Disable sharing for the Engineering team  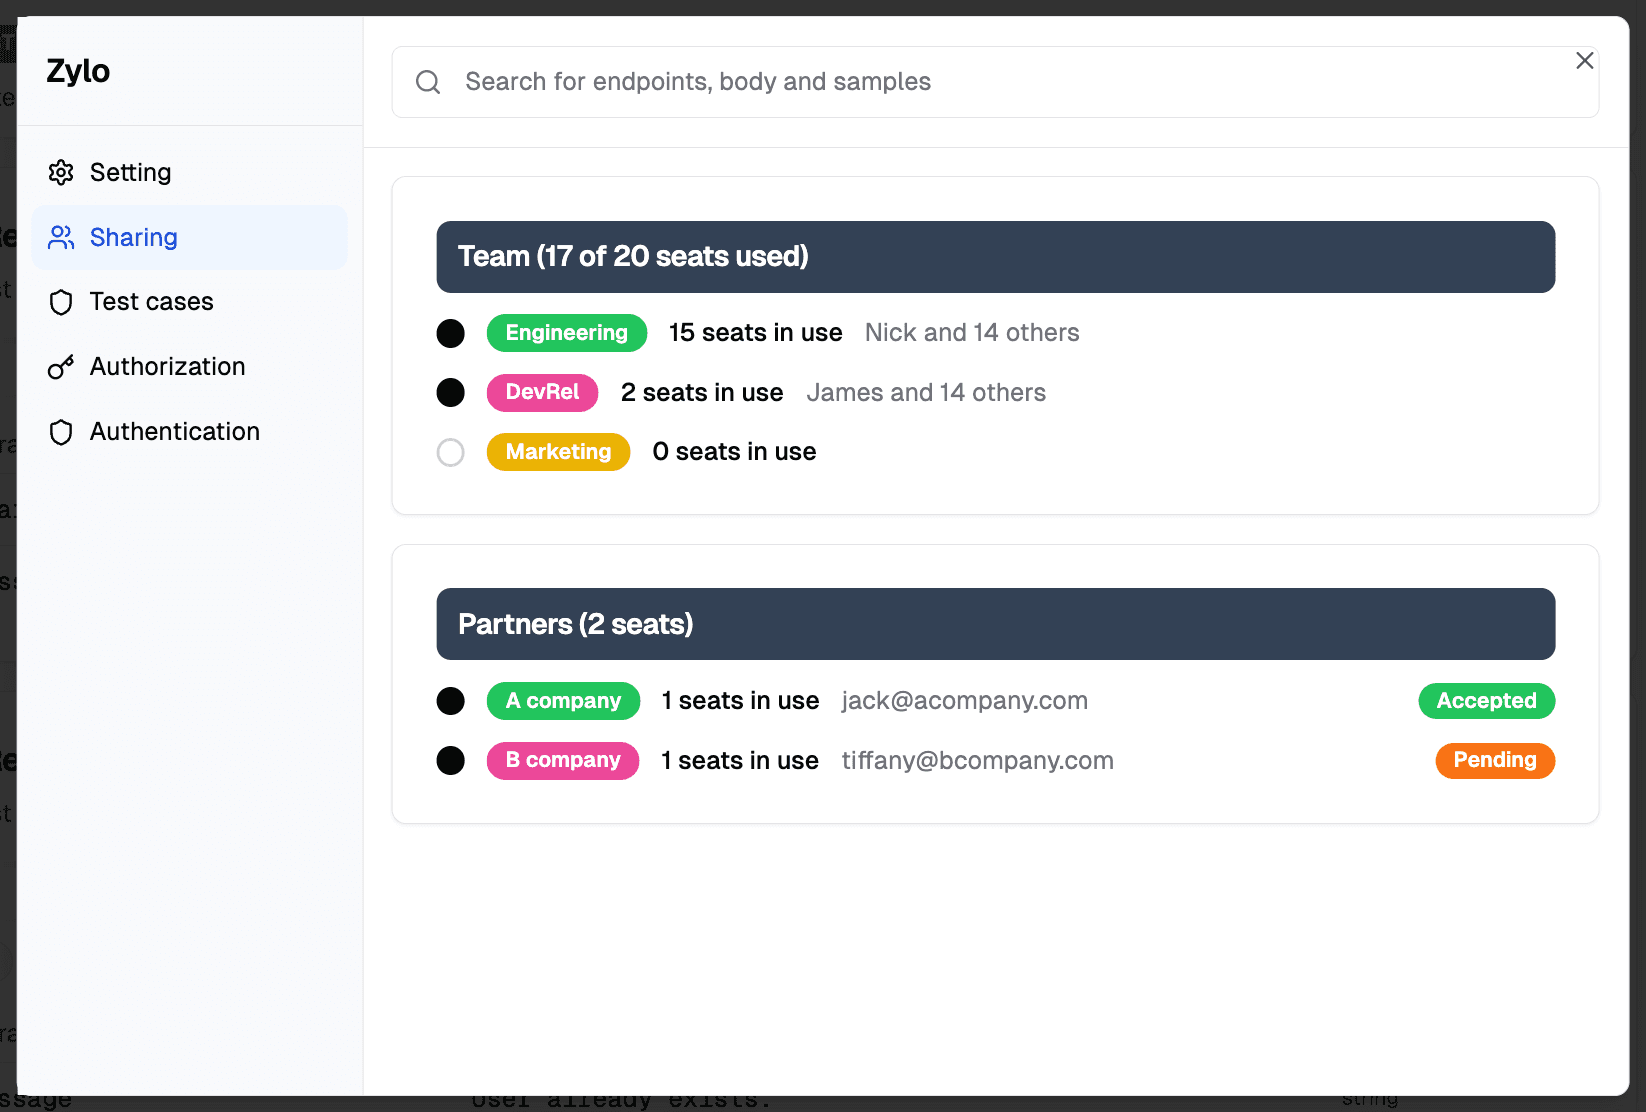[451, 333]
